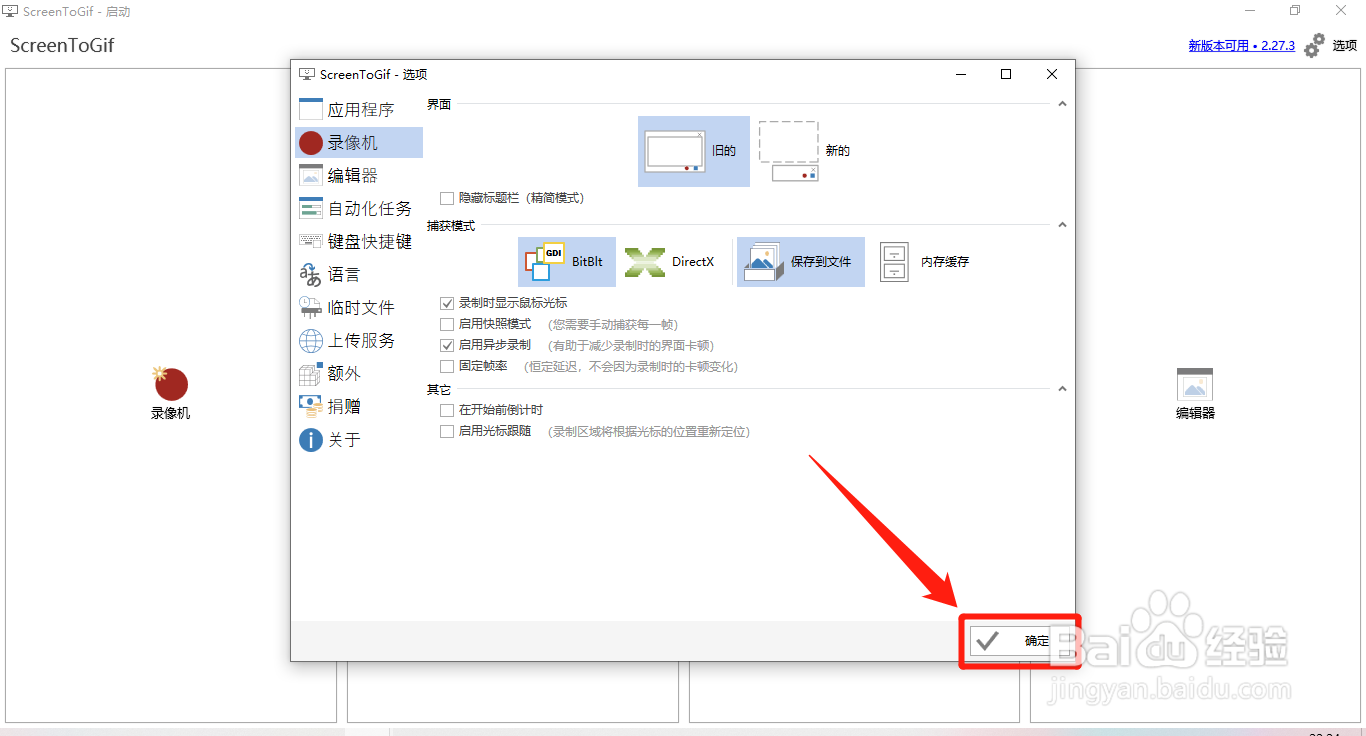Close the 选项 dialog window

click(1052, 74)
